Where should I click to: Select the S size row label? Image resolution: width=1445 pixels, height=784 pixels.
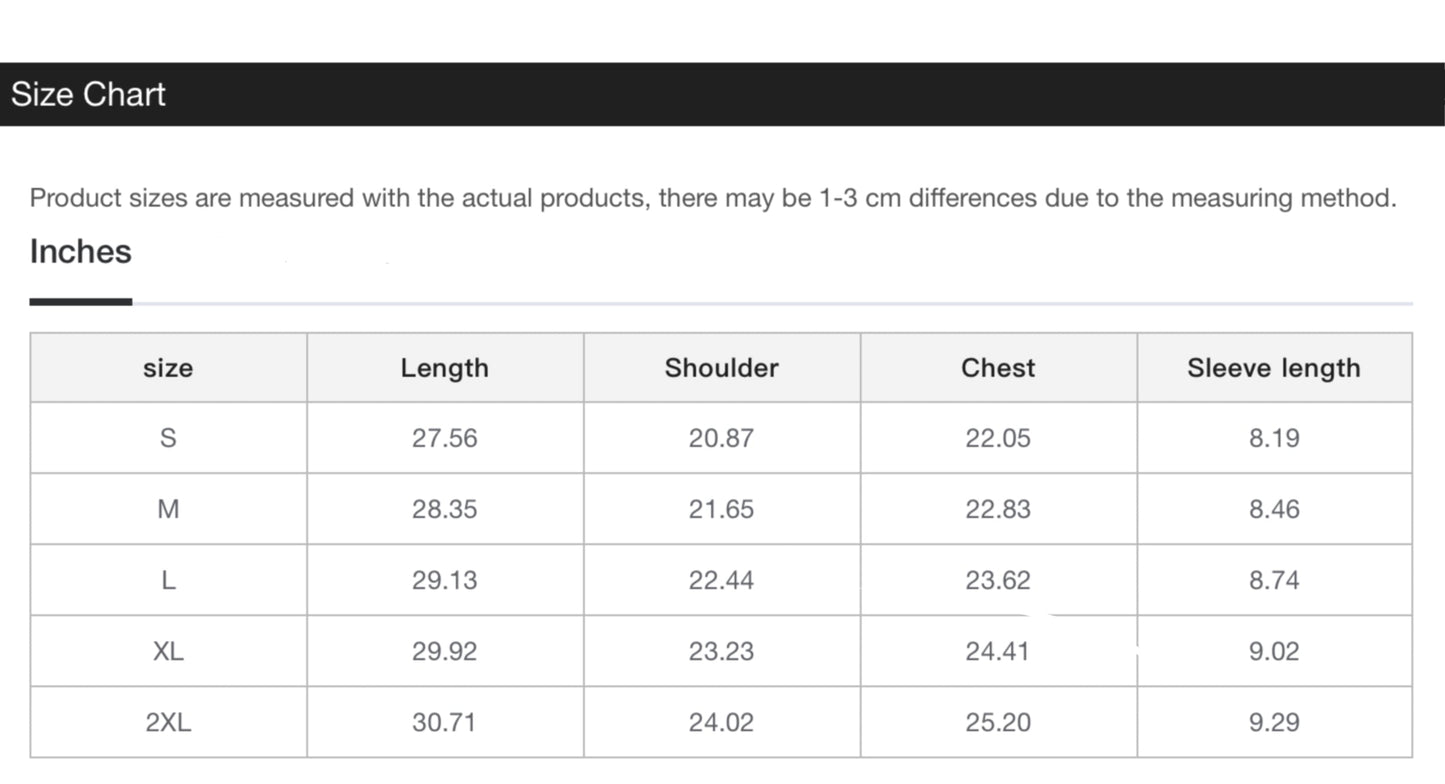pos(168,438)
